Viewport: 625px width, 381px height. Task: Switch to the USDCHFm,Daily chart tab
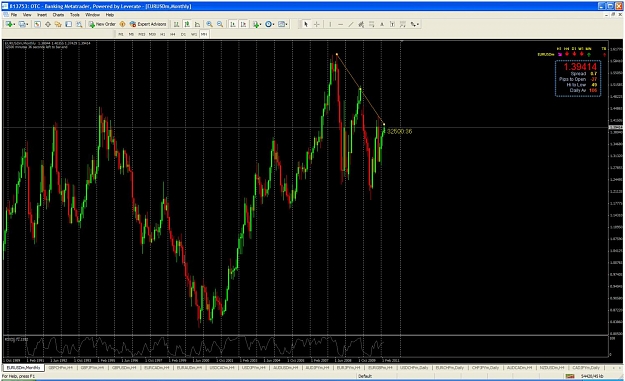pyautogui.click(x=414, y=368)
